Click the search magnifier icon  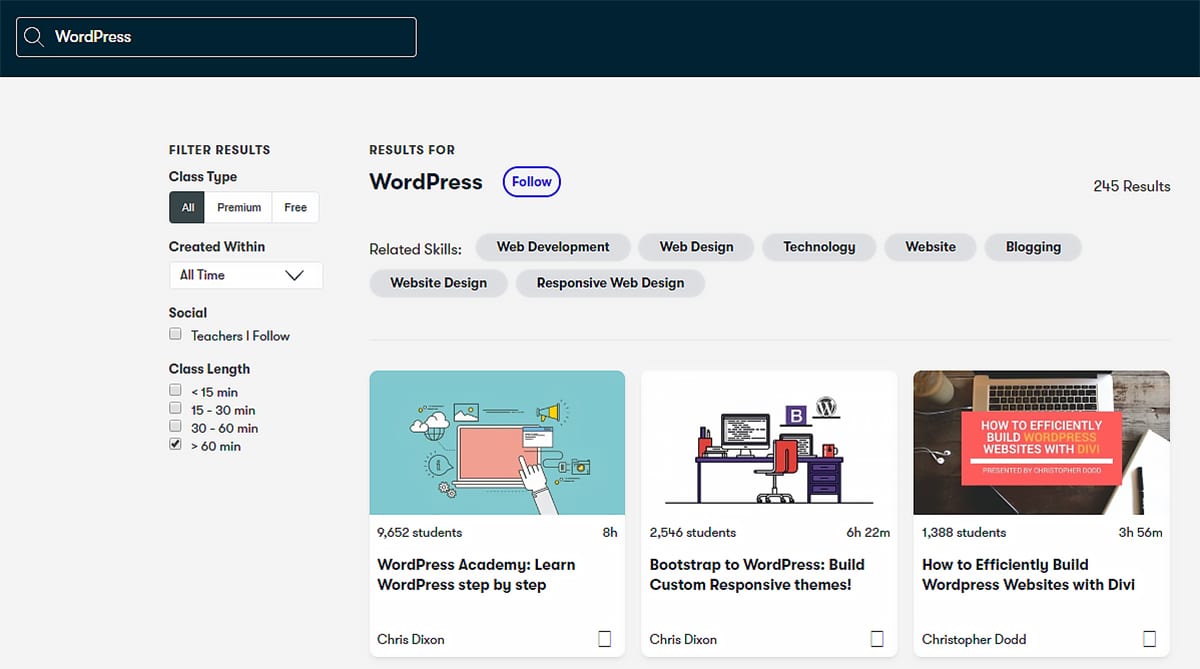click(x=34, y=37)
